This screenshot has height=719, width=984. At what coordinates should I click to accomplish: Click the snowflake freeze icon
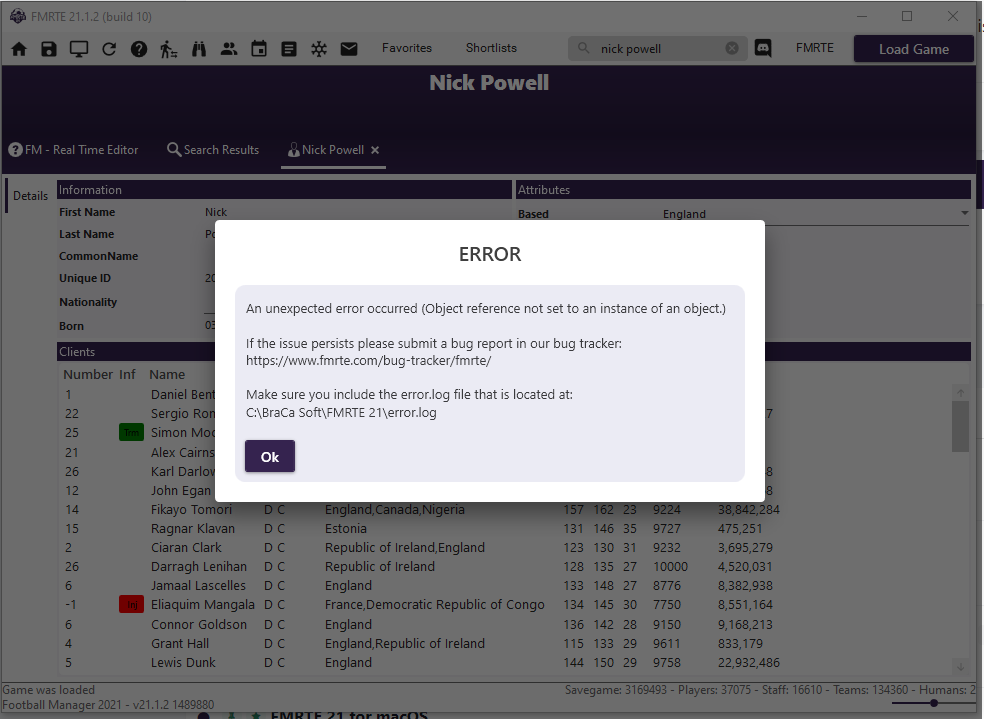(319, 49)
